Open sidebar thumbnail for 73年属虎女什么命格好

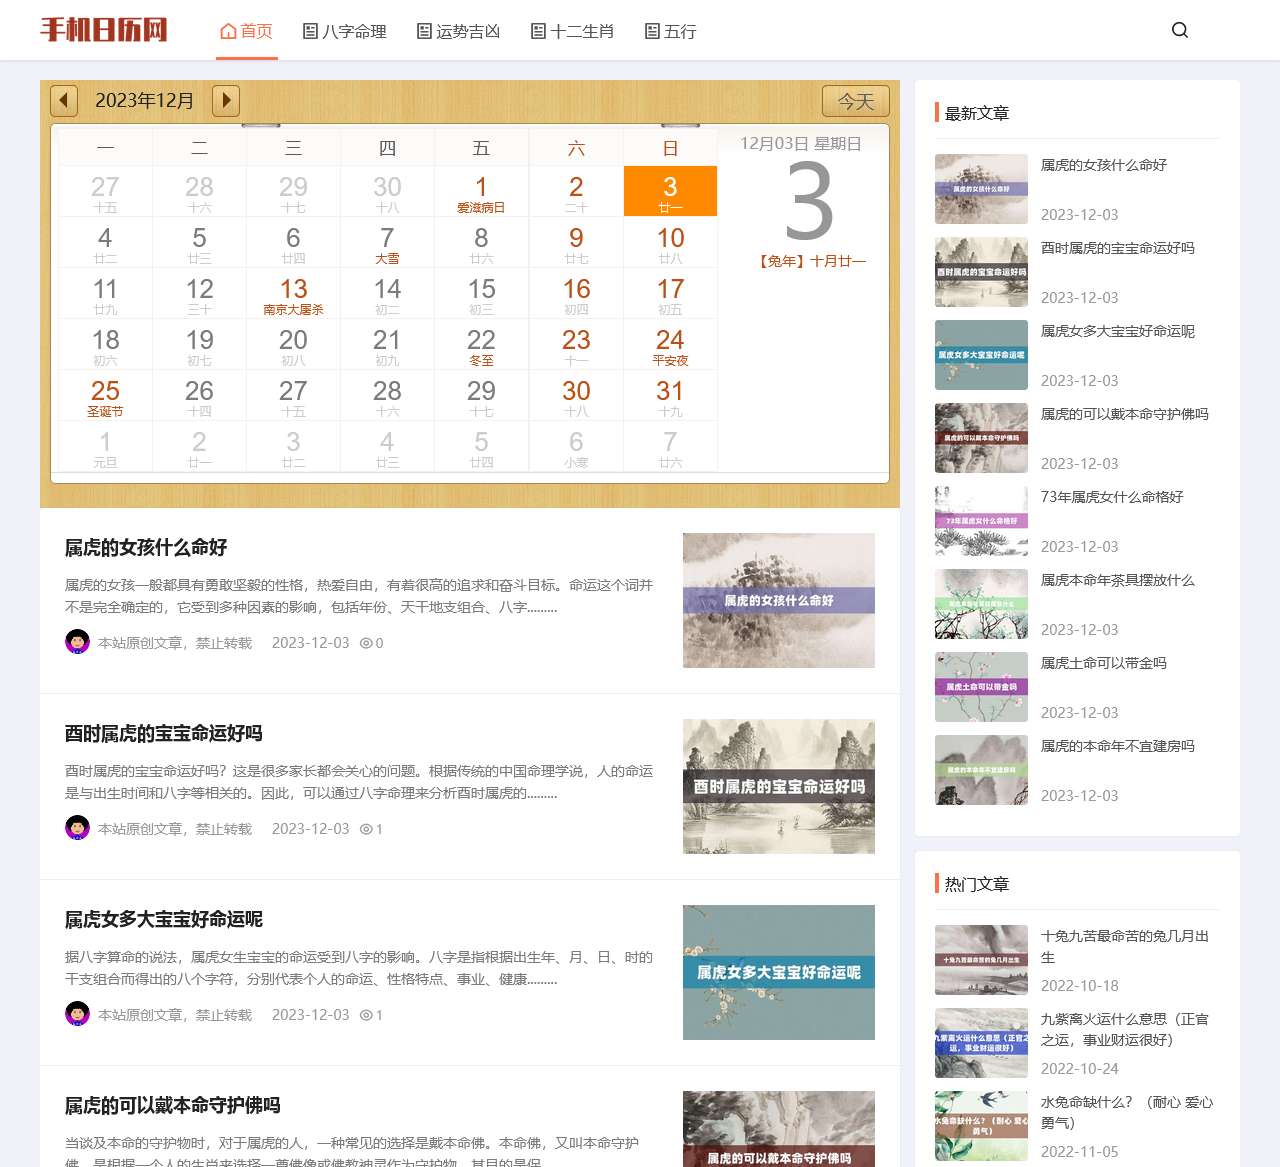point(981,521)
